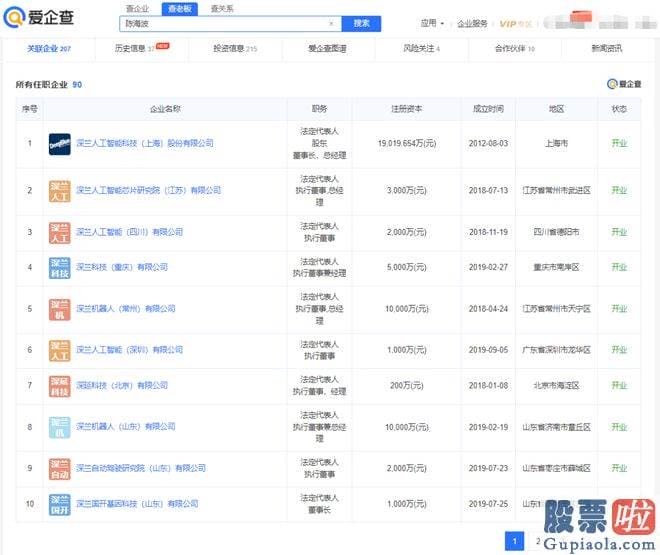
Task: Select the 查企业 search tab
Action: (137, 8)
